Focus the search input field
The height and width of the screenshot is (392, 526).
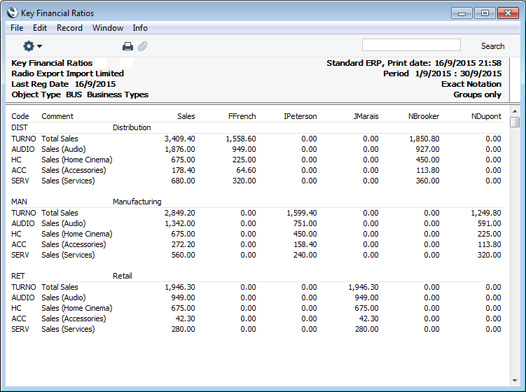411,45
